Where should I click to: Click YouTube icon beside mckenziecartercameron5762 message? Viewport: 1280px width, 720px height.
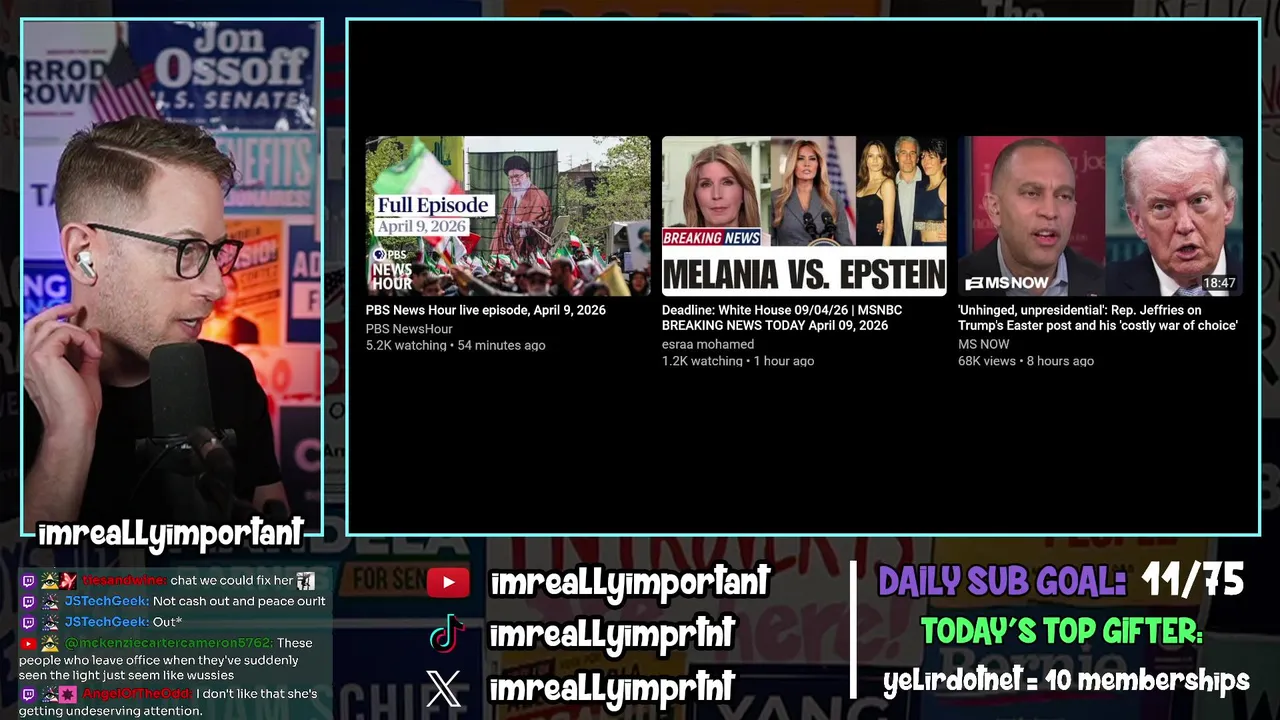28,643
